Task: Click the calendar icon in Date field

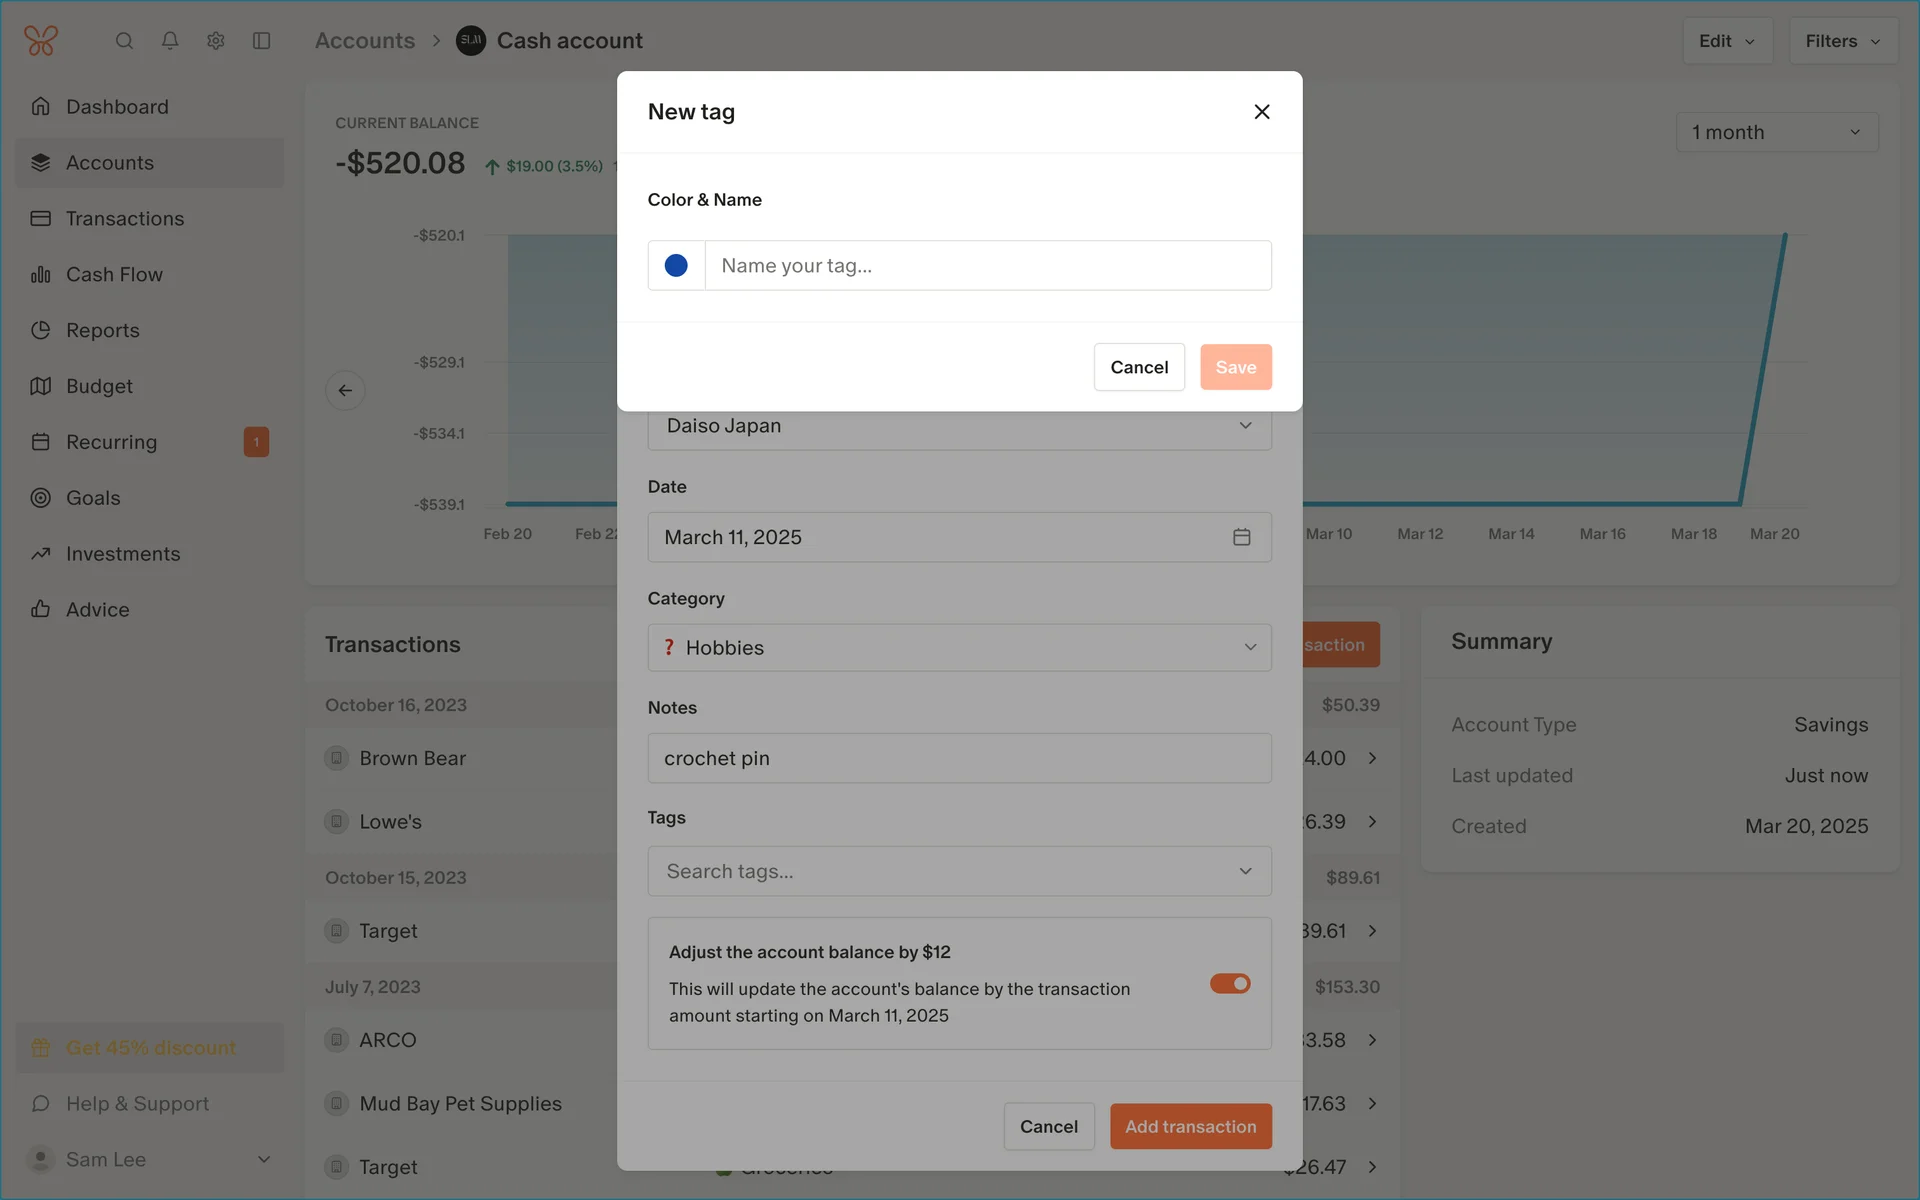Action: coord(1241,537)
